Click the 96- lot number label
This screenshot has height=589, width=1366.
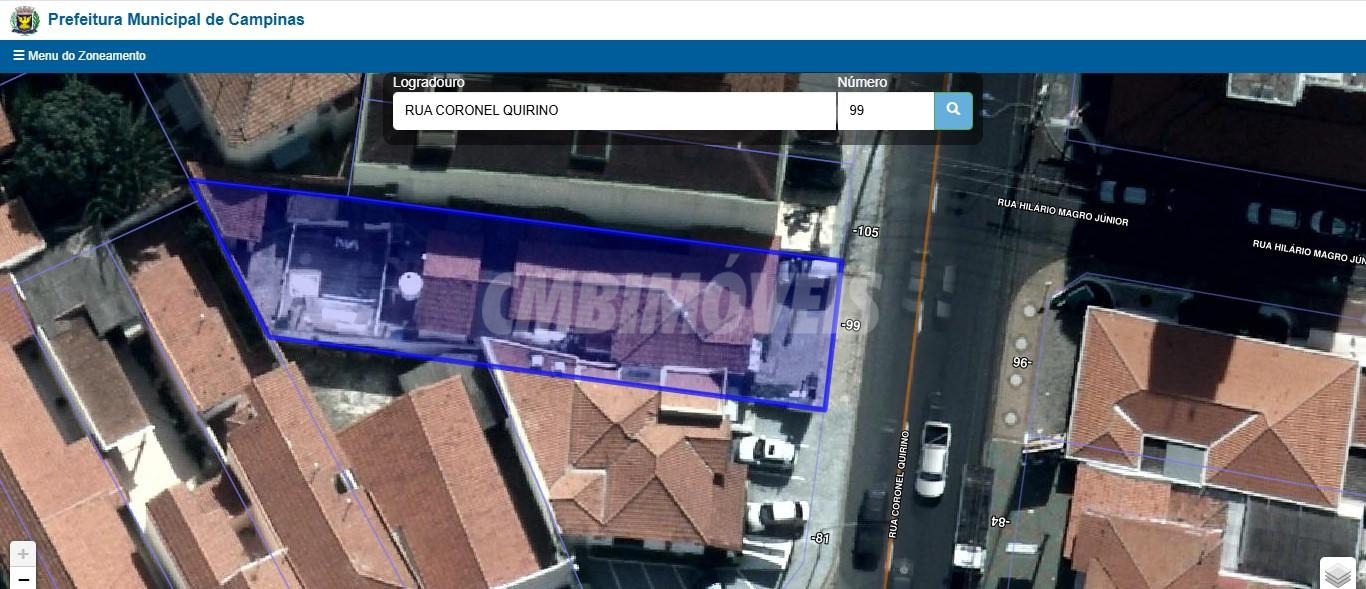pos(1021,362)
